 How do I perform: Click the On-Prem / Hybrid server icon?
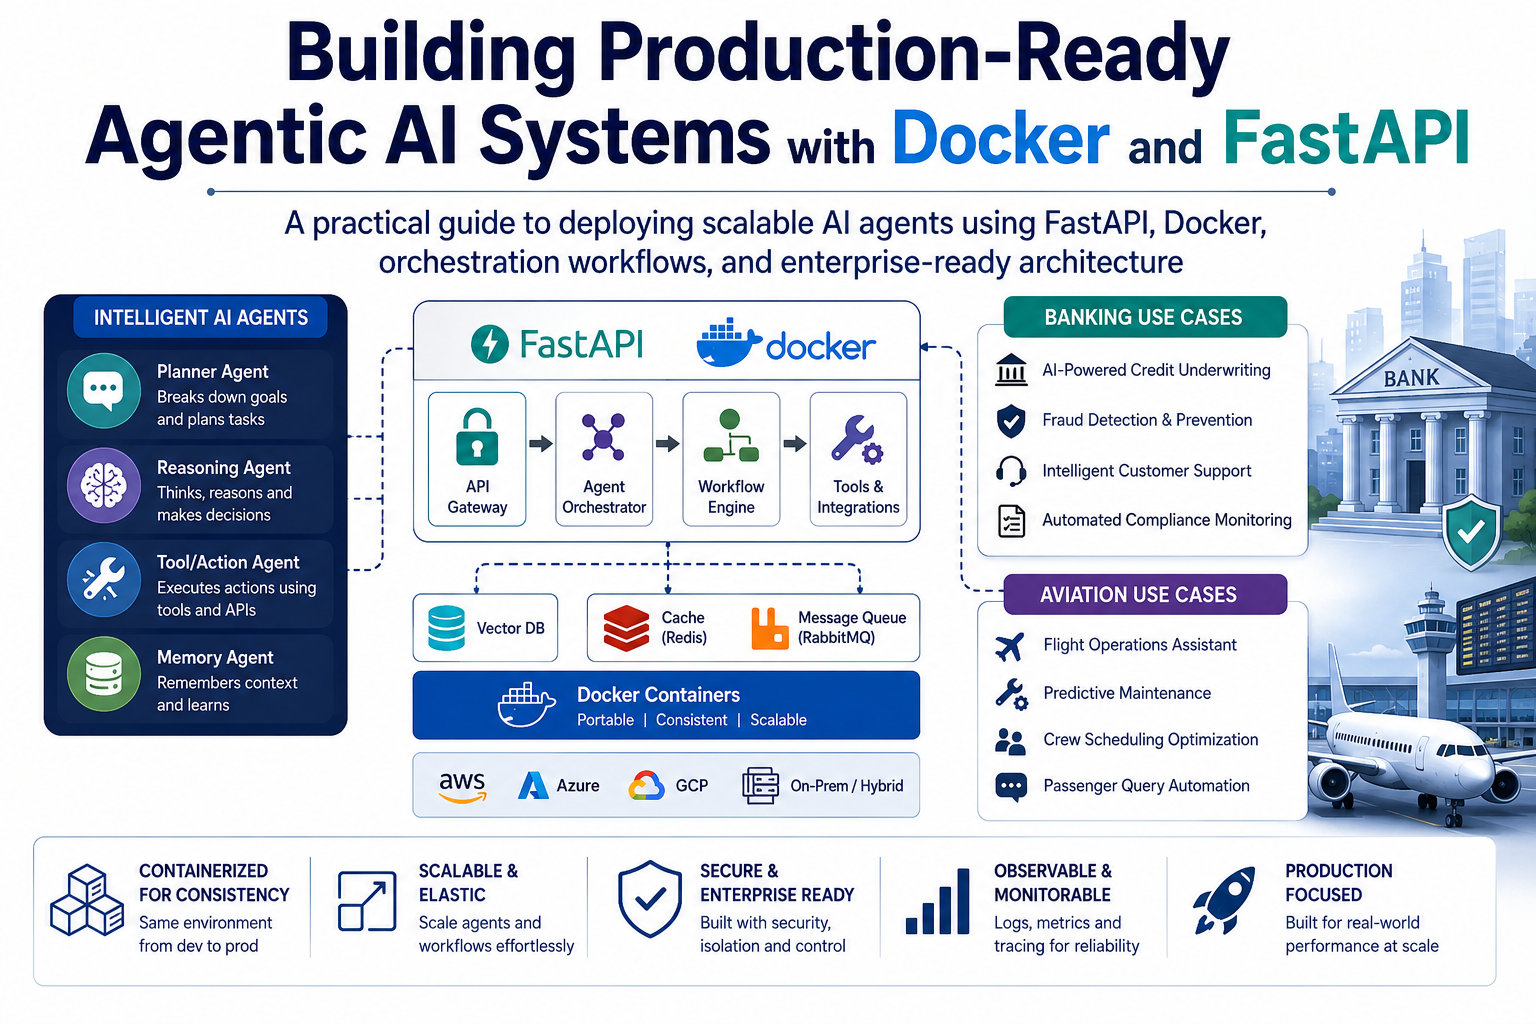[761, 786]
